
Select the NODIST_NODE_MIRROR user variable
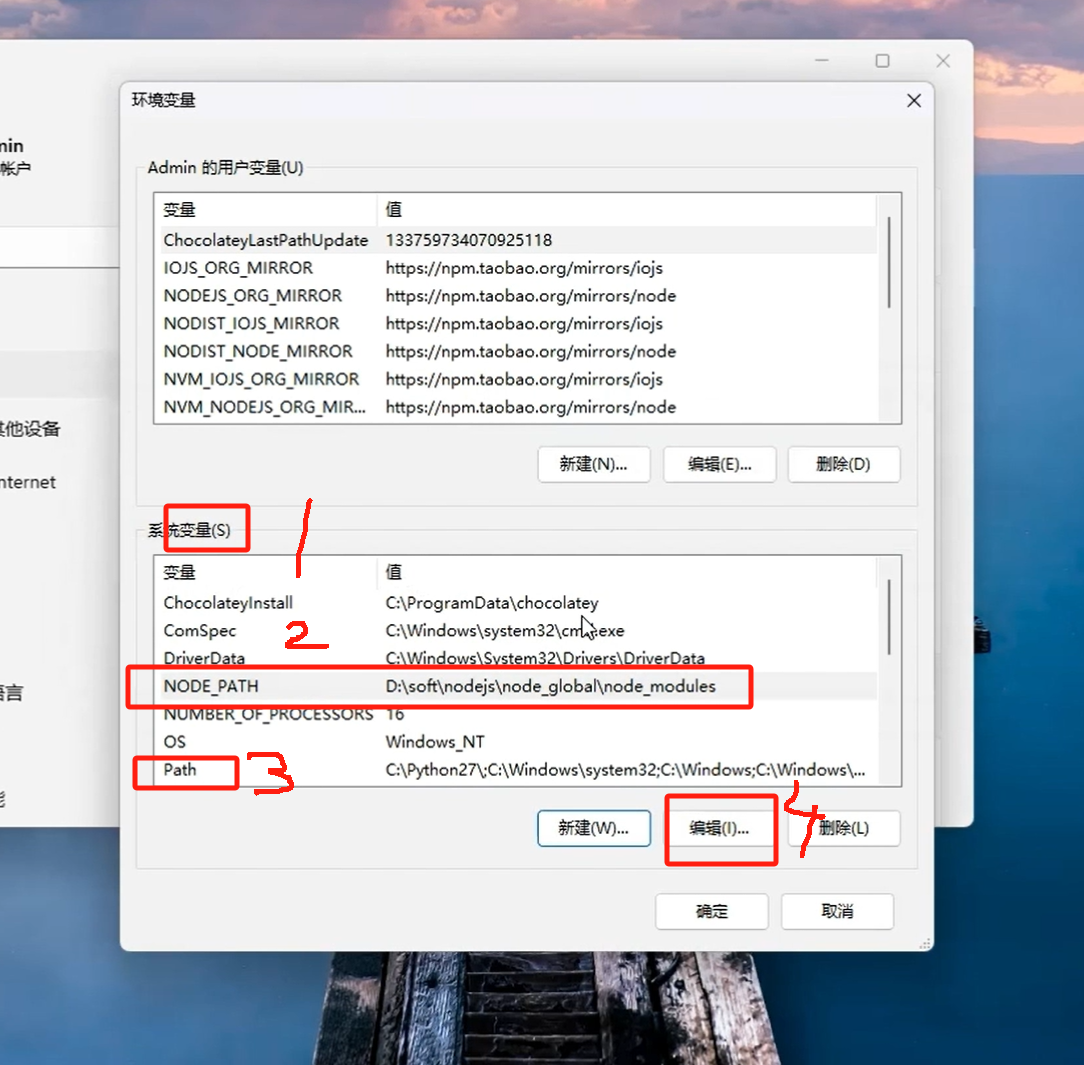(518, 351)
